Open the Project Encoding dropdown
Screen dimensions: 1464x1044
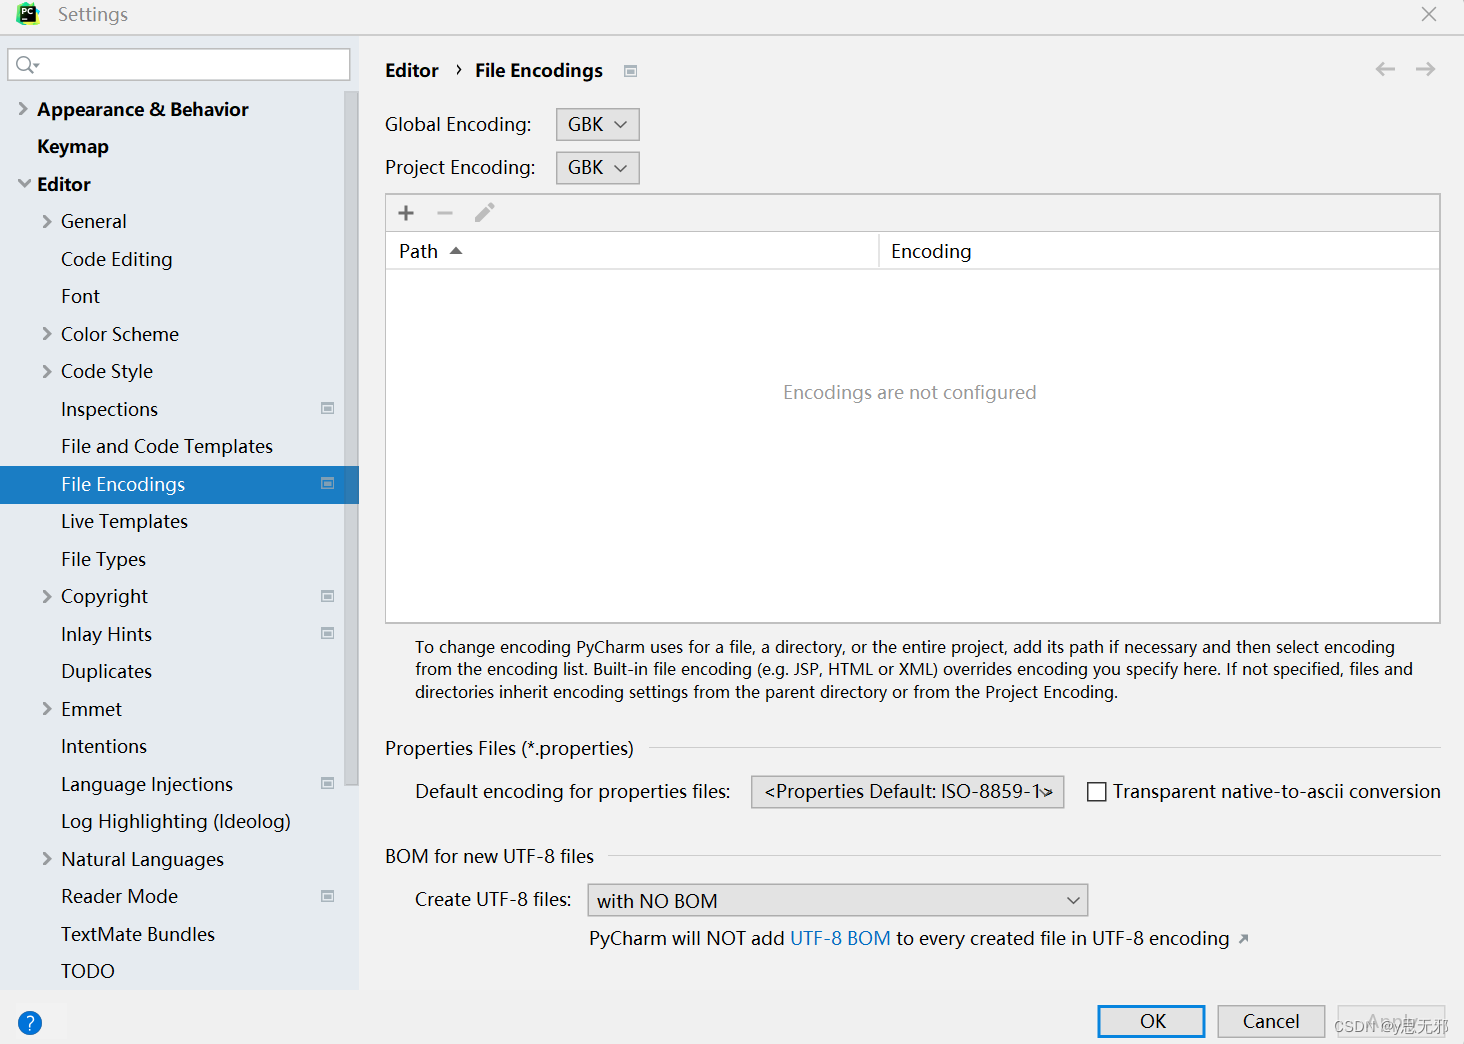(597, 167)
